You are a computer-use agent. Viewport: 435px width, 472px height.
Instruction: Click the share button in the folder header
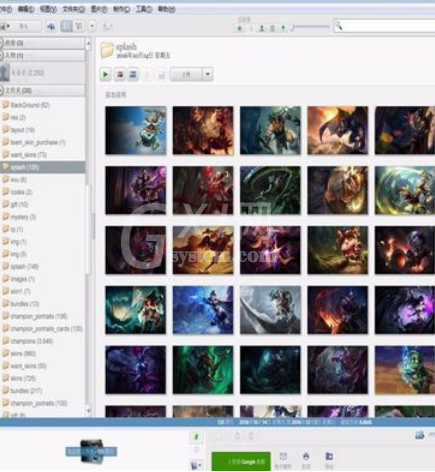coord(186,74)
